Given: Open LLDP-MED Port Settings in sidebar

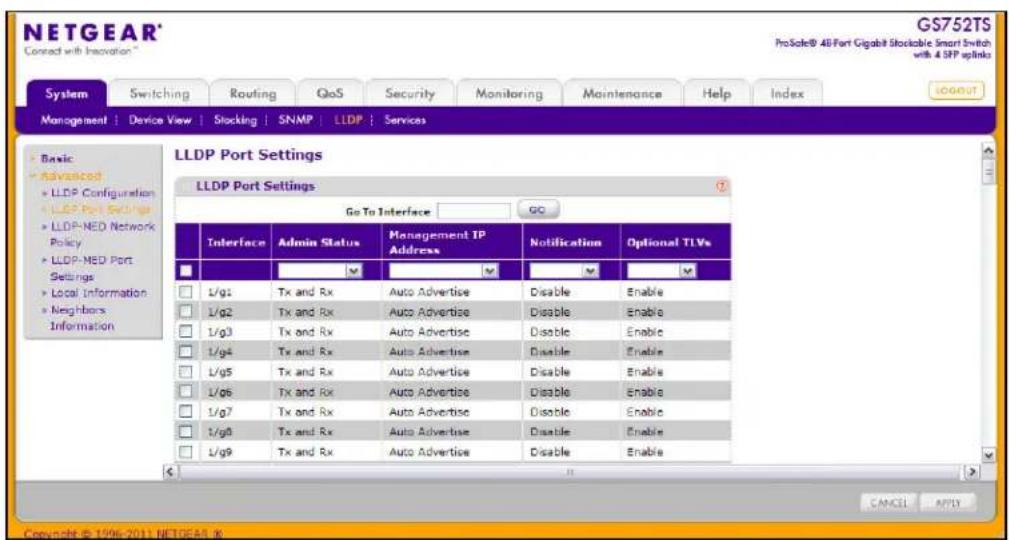Looking at the screenshot, I should coord(93,268).
